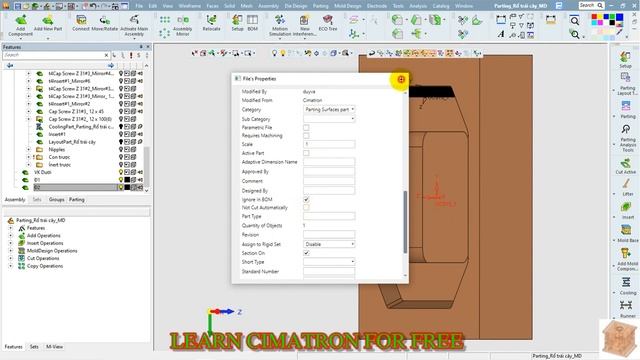Click the Save icon in the quick access bar
The width and height of the screenshot is (640, 360).
(17, 6)
